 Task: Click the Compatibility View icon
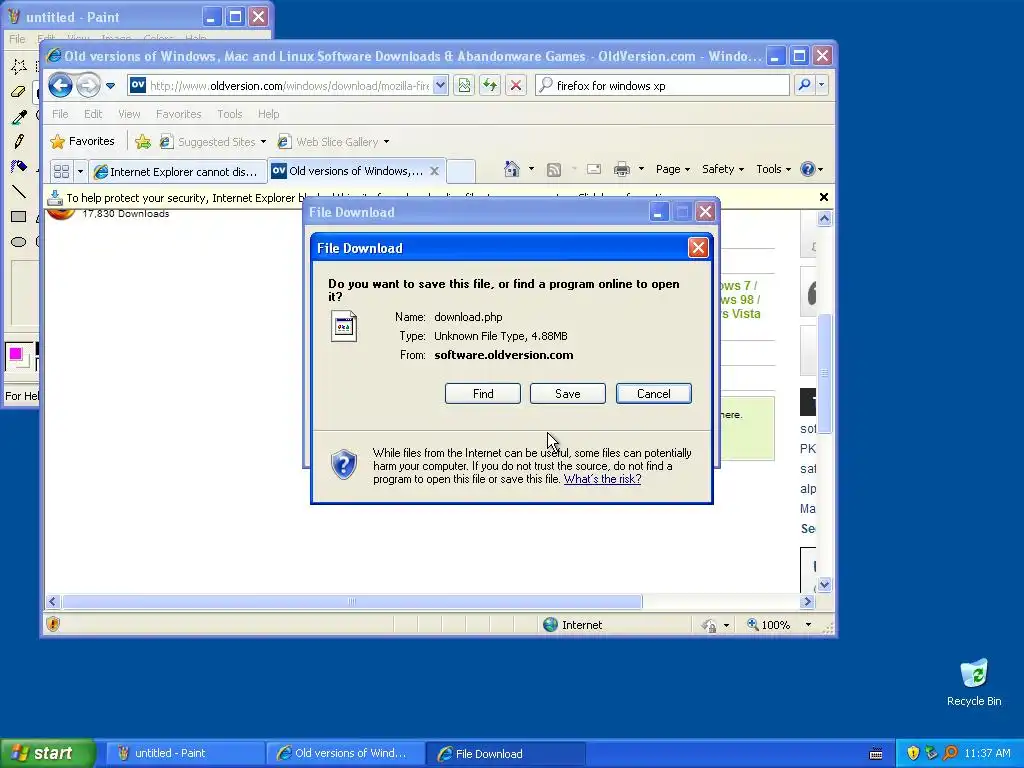[x=464, y=85]
